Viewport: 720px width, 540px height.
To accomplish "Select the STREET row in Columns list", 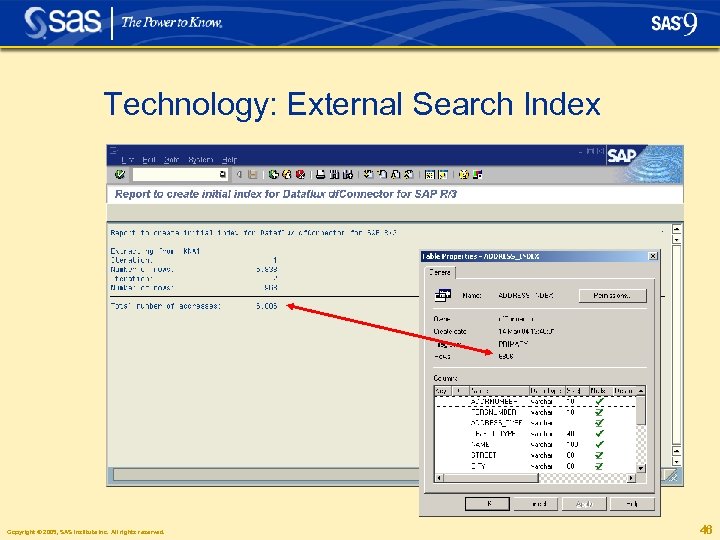I will point(535,455).
